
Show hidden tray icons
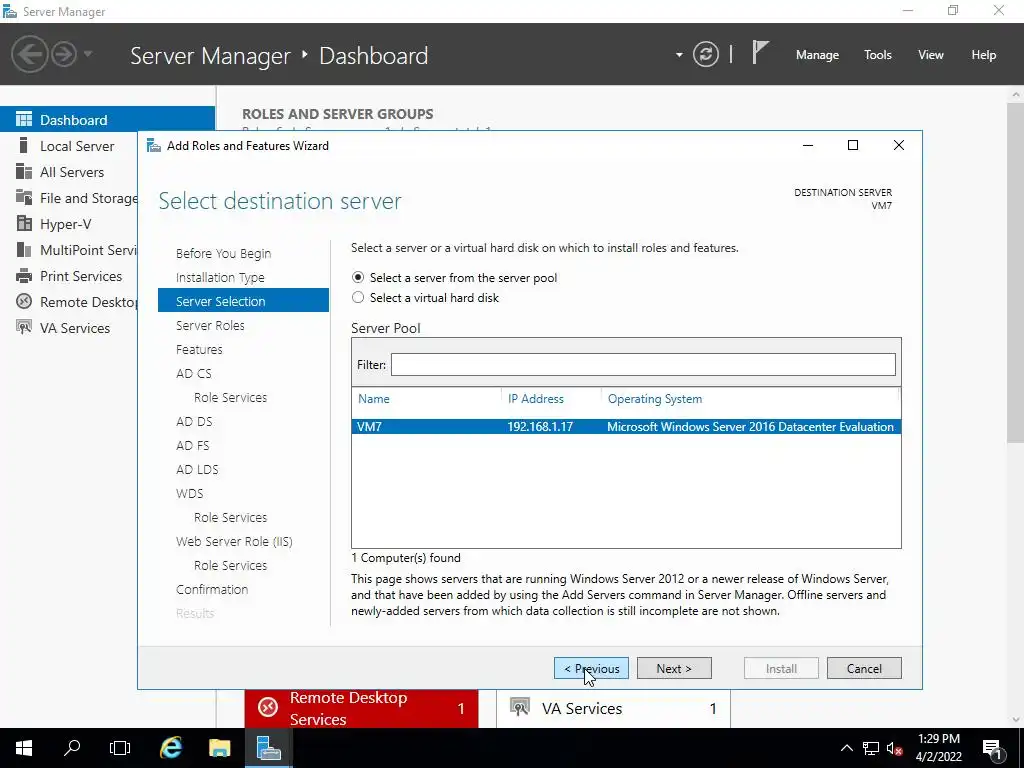pos(846,748)
